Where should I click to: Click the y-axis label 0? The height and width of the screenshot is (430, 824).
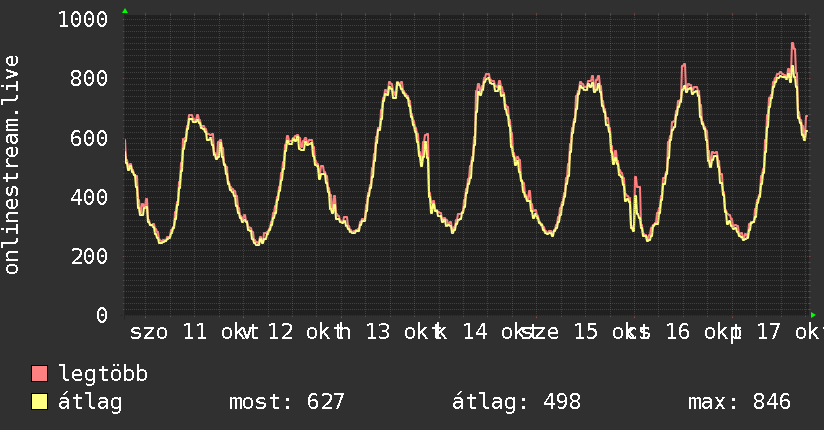coord(102,315)
